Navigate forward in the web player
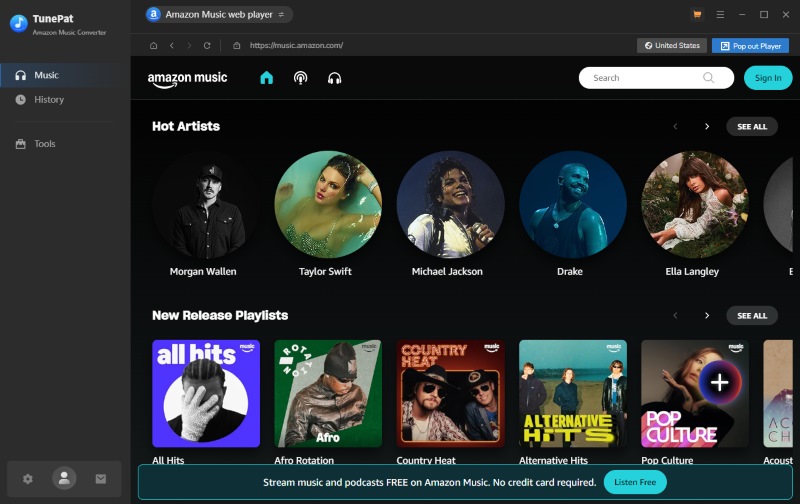The height and width of the screenshot is (504, 800). (189, 45)
